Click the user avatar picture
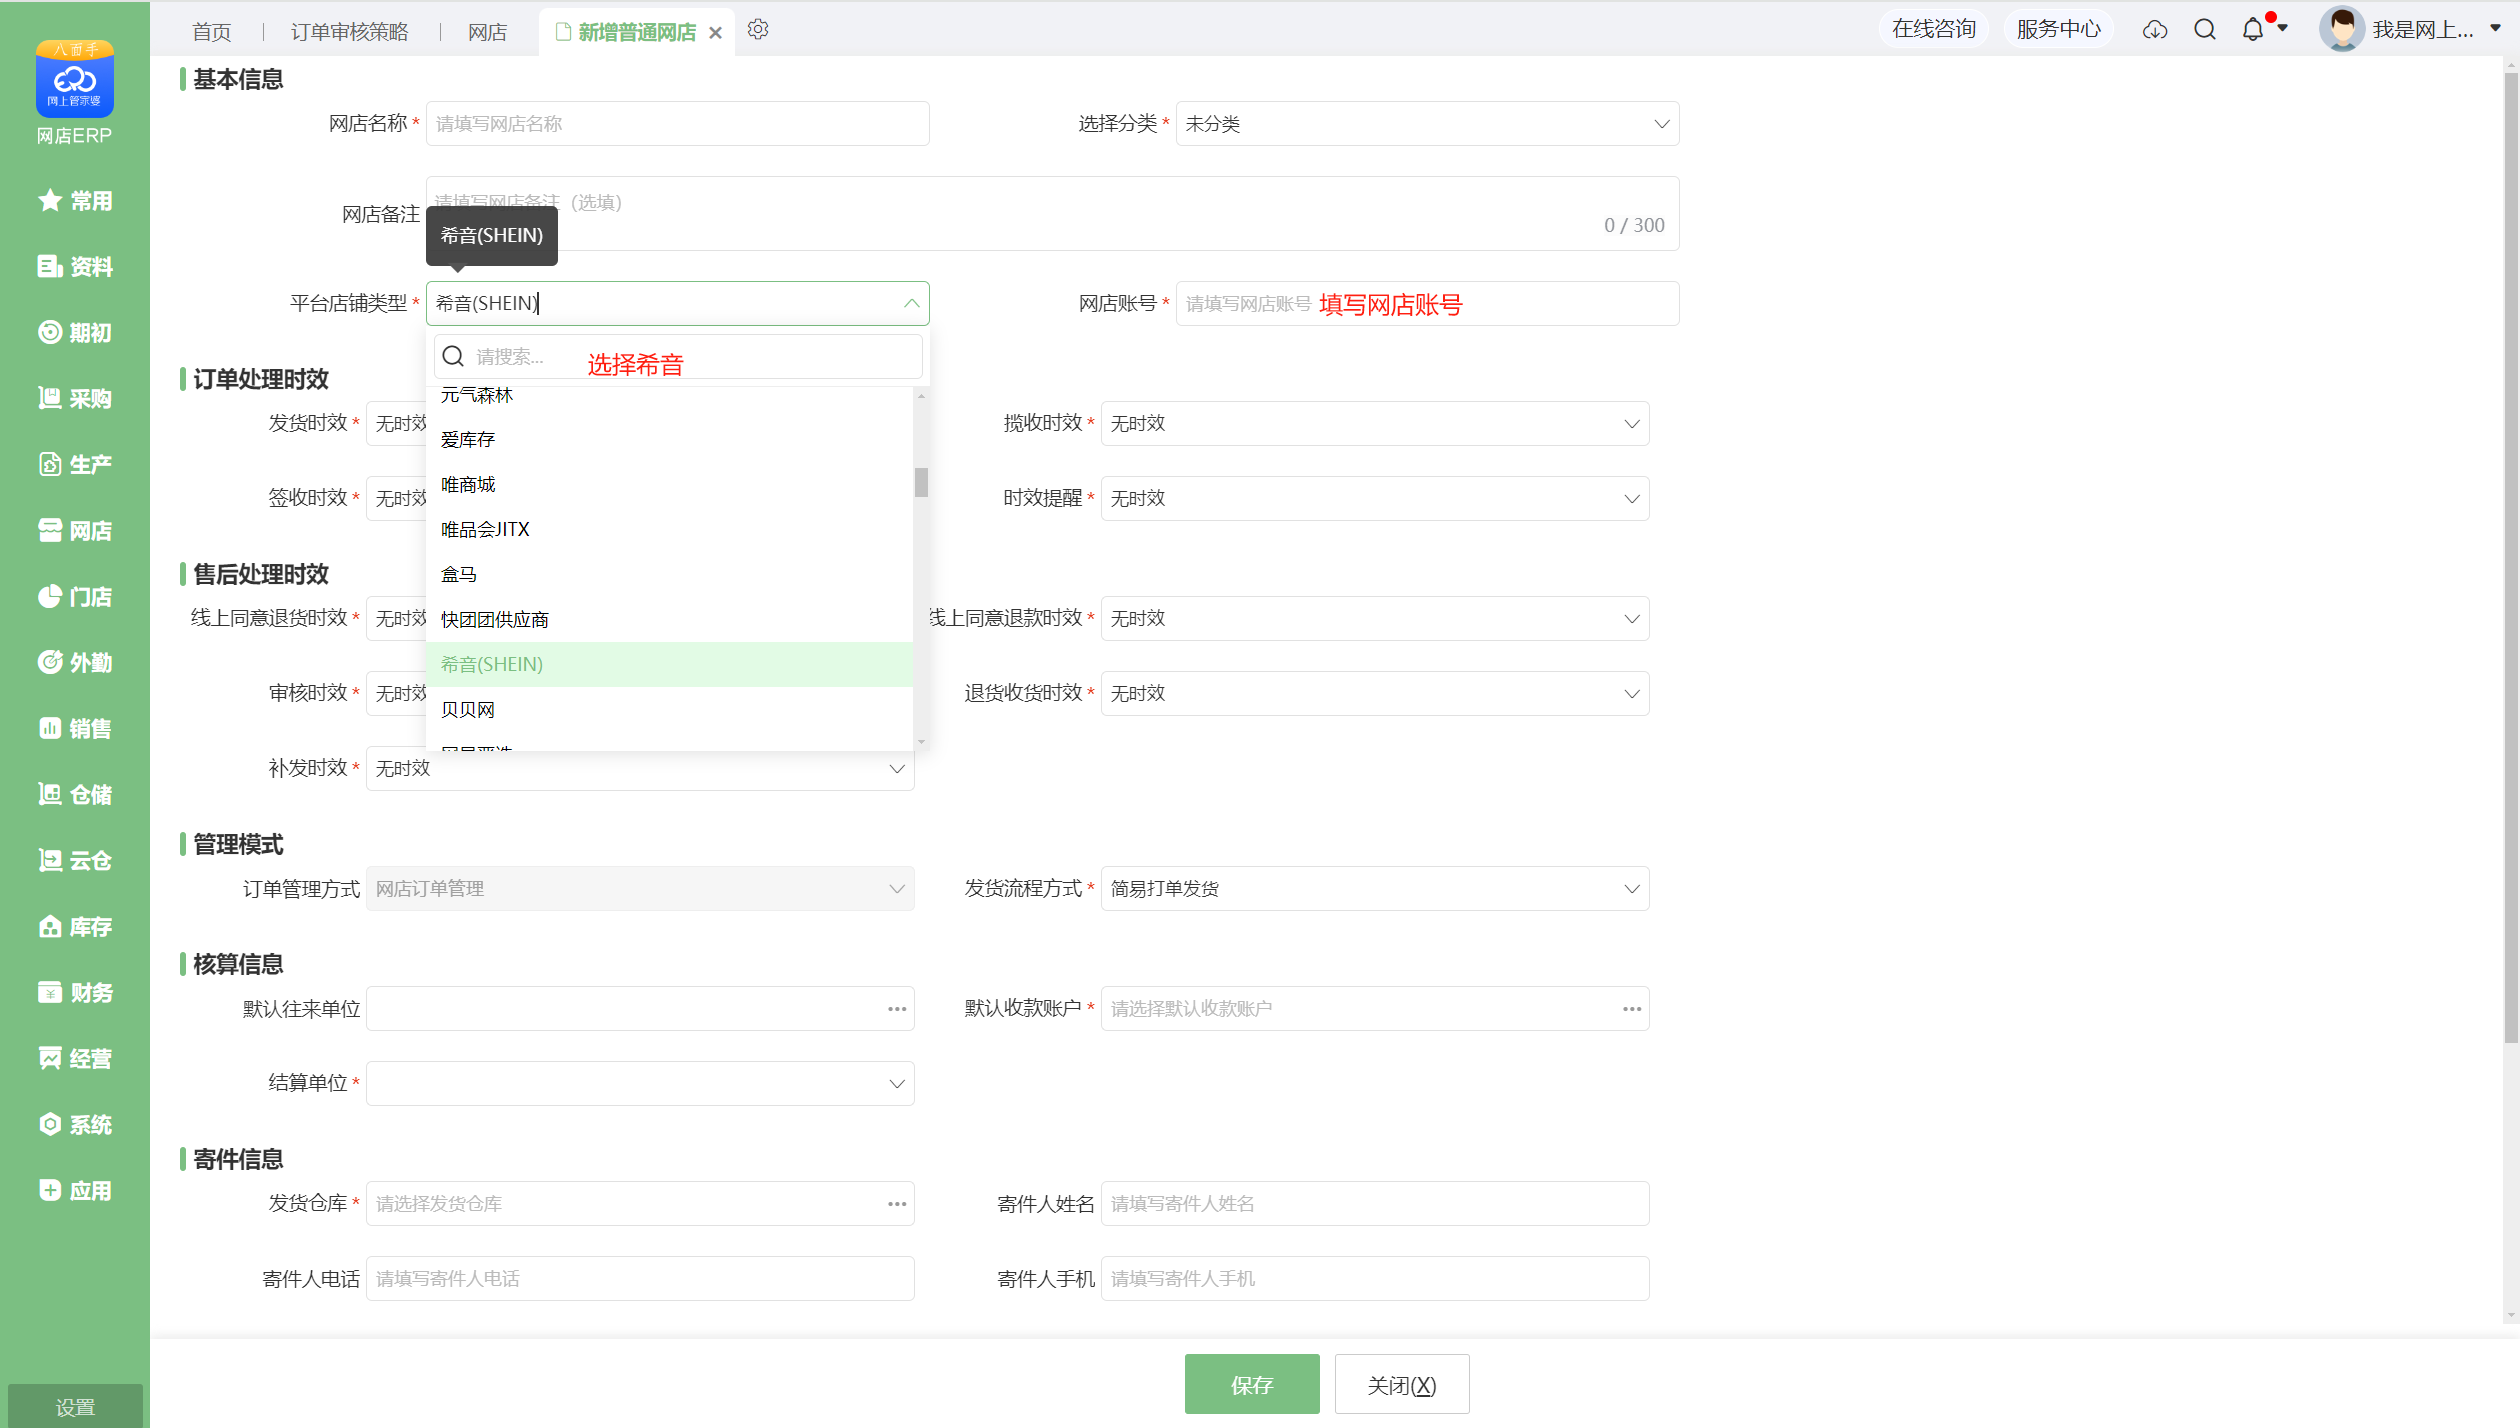 (x=2341, y=29)
